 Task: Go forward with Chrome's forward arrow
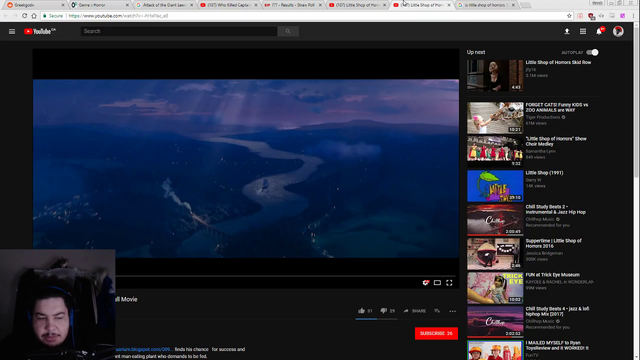point(15,16)
